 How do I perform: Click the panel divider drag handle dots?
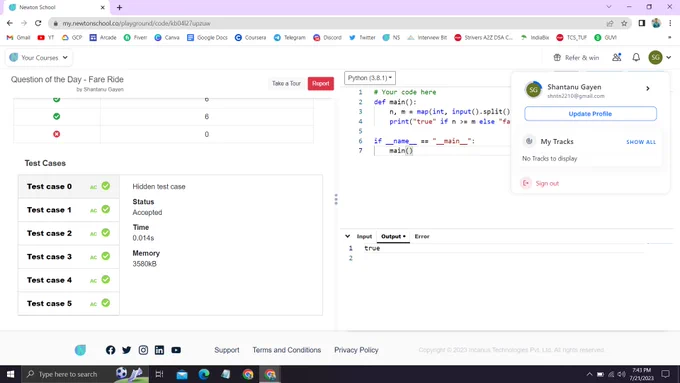pos(336,200)
